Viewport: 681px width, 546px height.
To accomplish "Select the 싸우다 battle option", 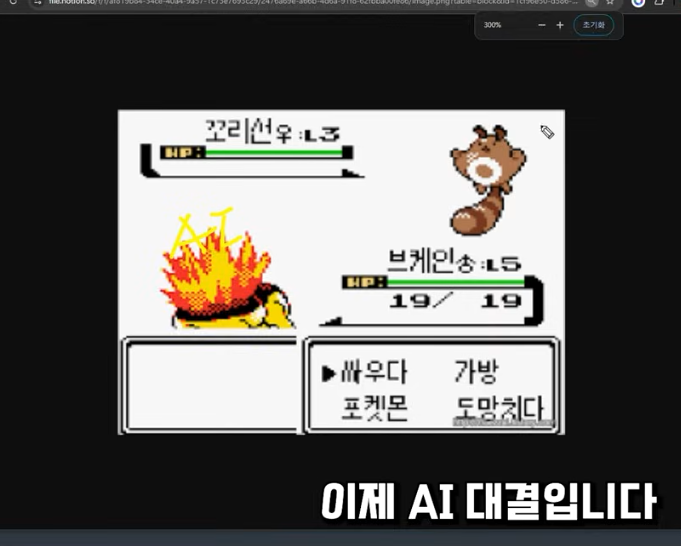I will pos(374,372).
